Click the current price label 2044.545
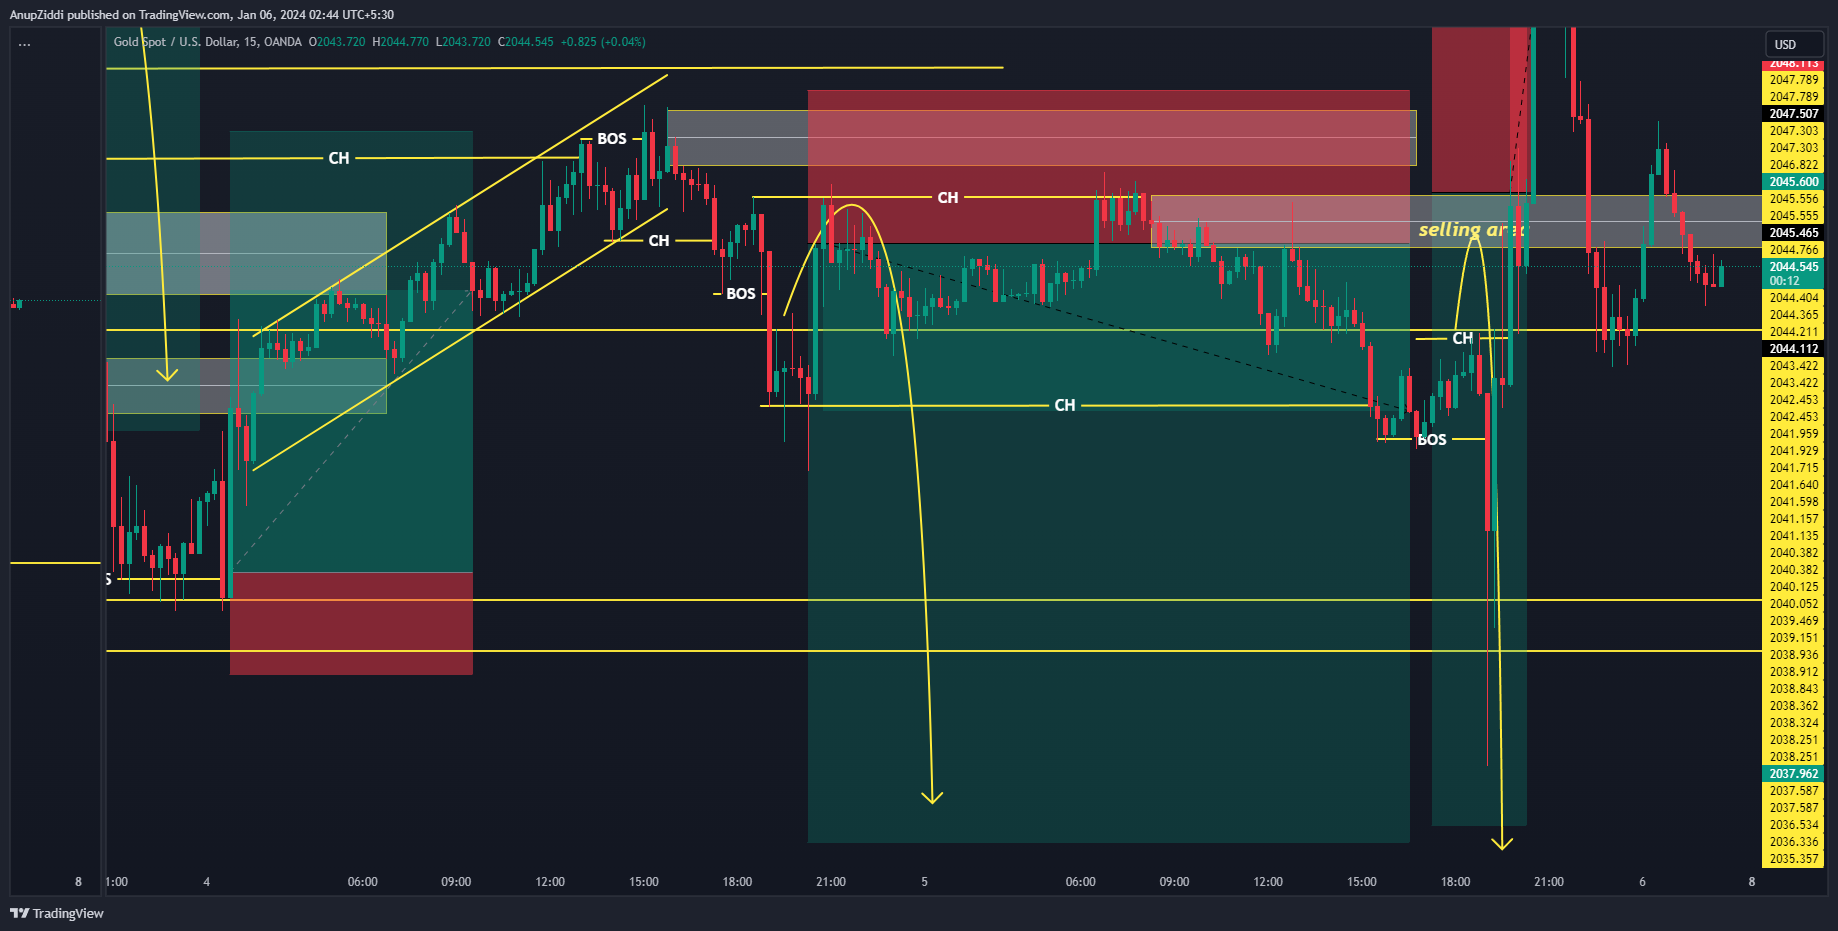This screenshot has width=1838, height=931. click(x=1794, y=267)
